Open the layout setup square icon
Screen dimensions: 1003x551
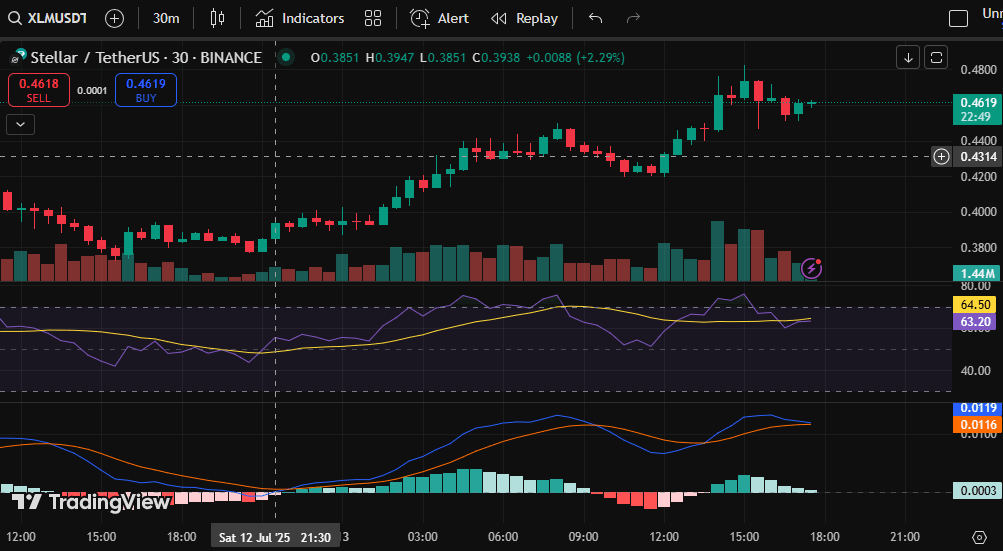click(x=958, y=18)
